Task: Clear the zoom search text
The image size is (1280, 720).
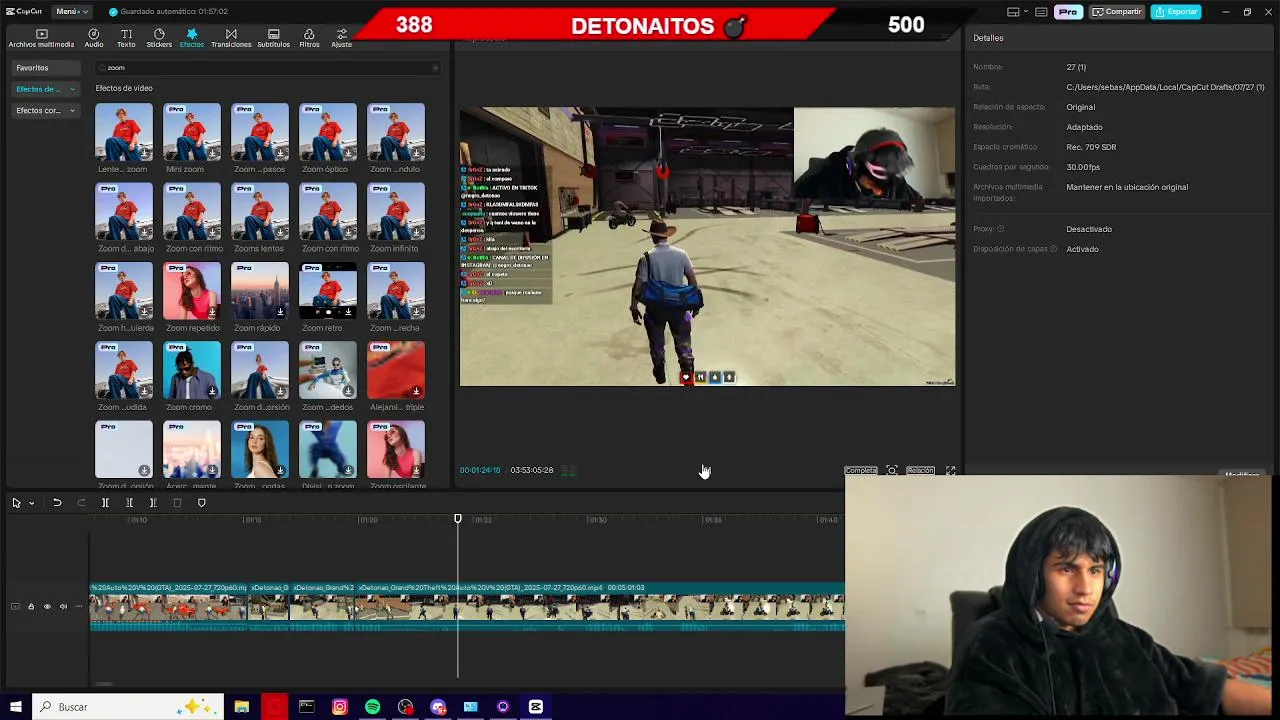Action: (435, 68)
